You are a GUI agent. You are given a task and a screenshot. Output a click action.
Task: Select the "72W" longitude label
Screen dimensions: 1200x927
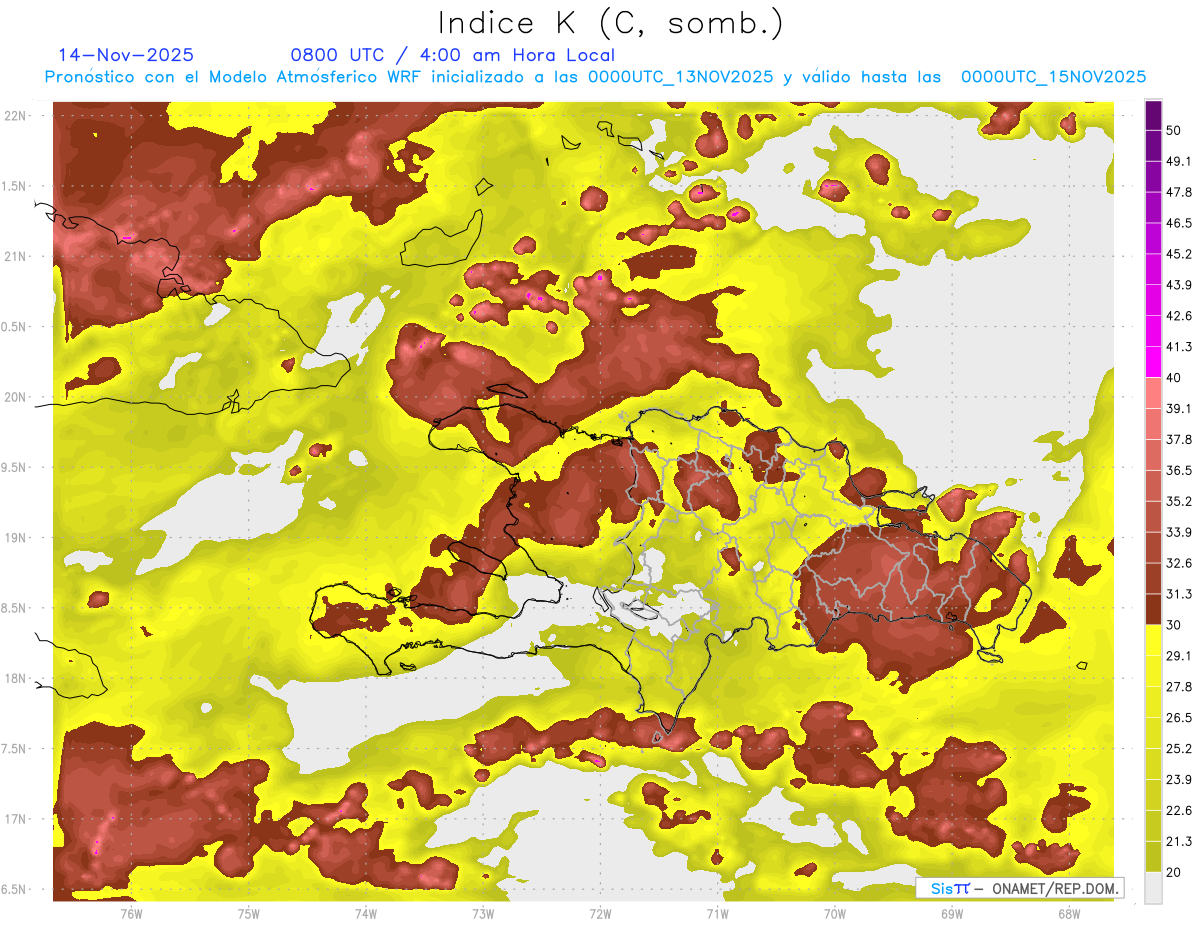click(x=600, y=913)
